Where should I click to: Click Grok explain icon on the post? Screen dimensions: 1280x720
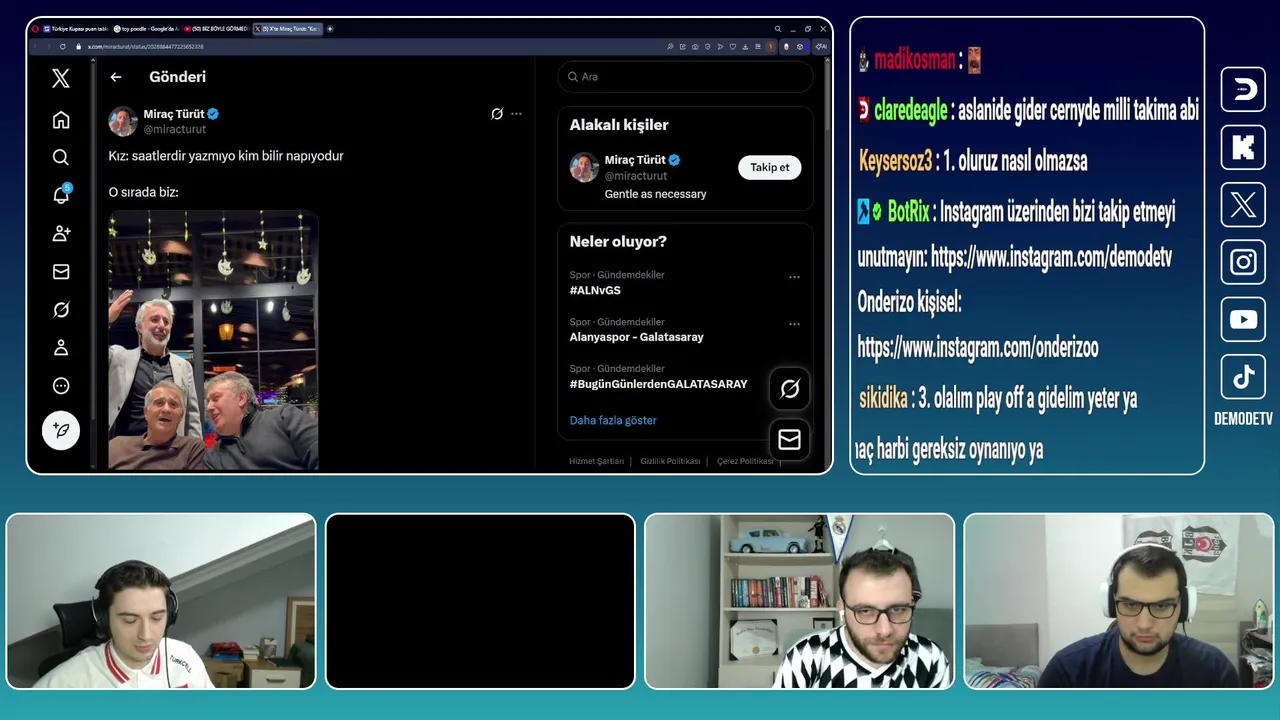coord(497,114)
